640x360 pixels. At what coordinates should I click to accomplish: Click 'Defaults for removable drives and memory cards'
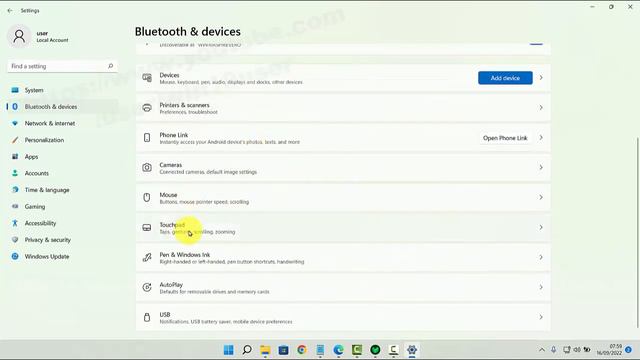coord(214,292)
